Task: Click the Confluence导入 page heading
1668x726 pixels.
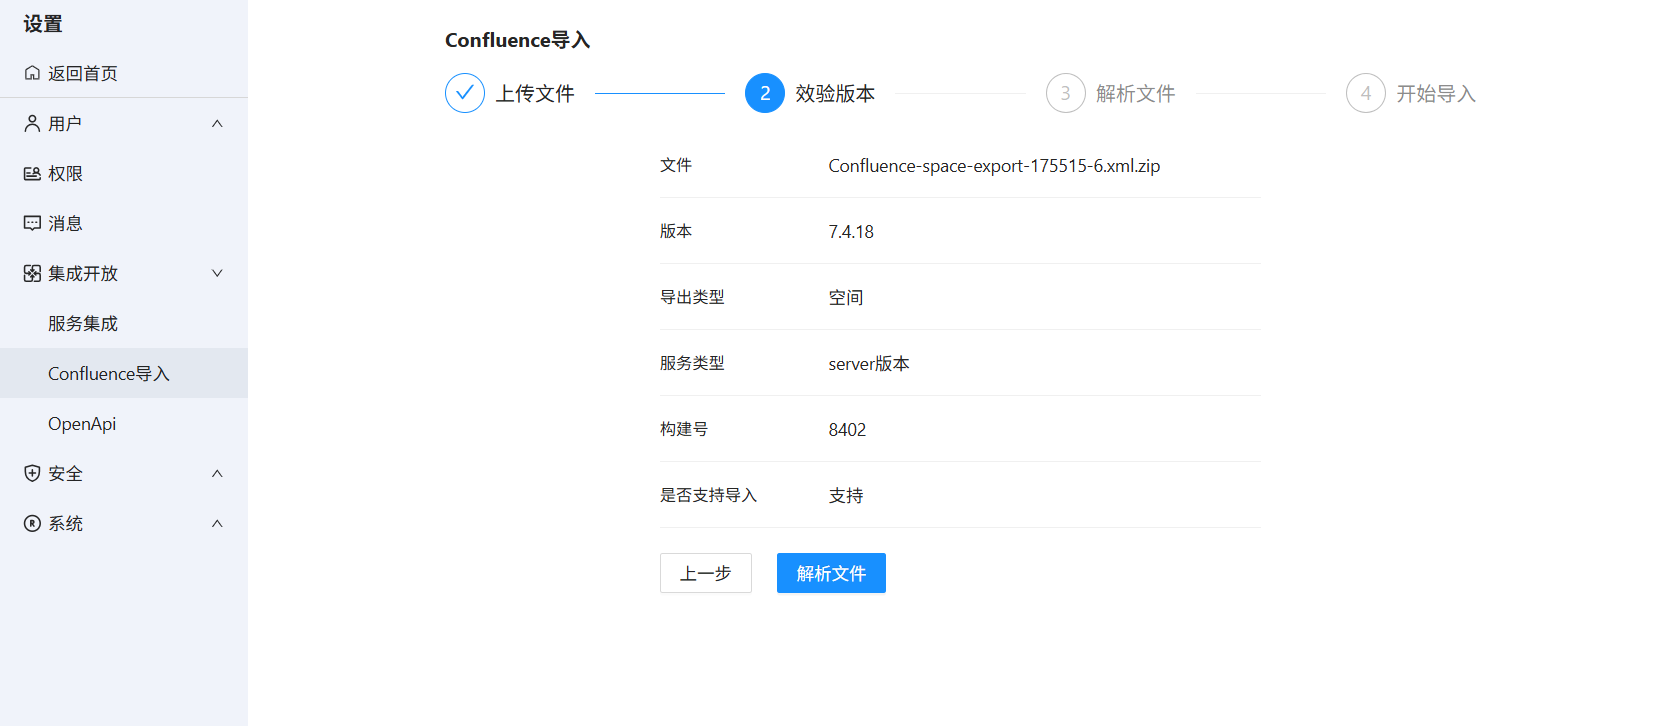Action: click(517, 40)
